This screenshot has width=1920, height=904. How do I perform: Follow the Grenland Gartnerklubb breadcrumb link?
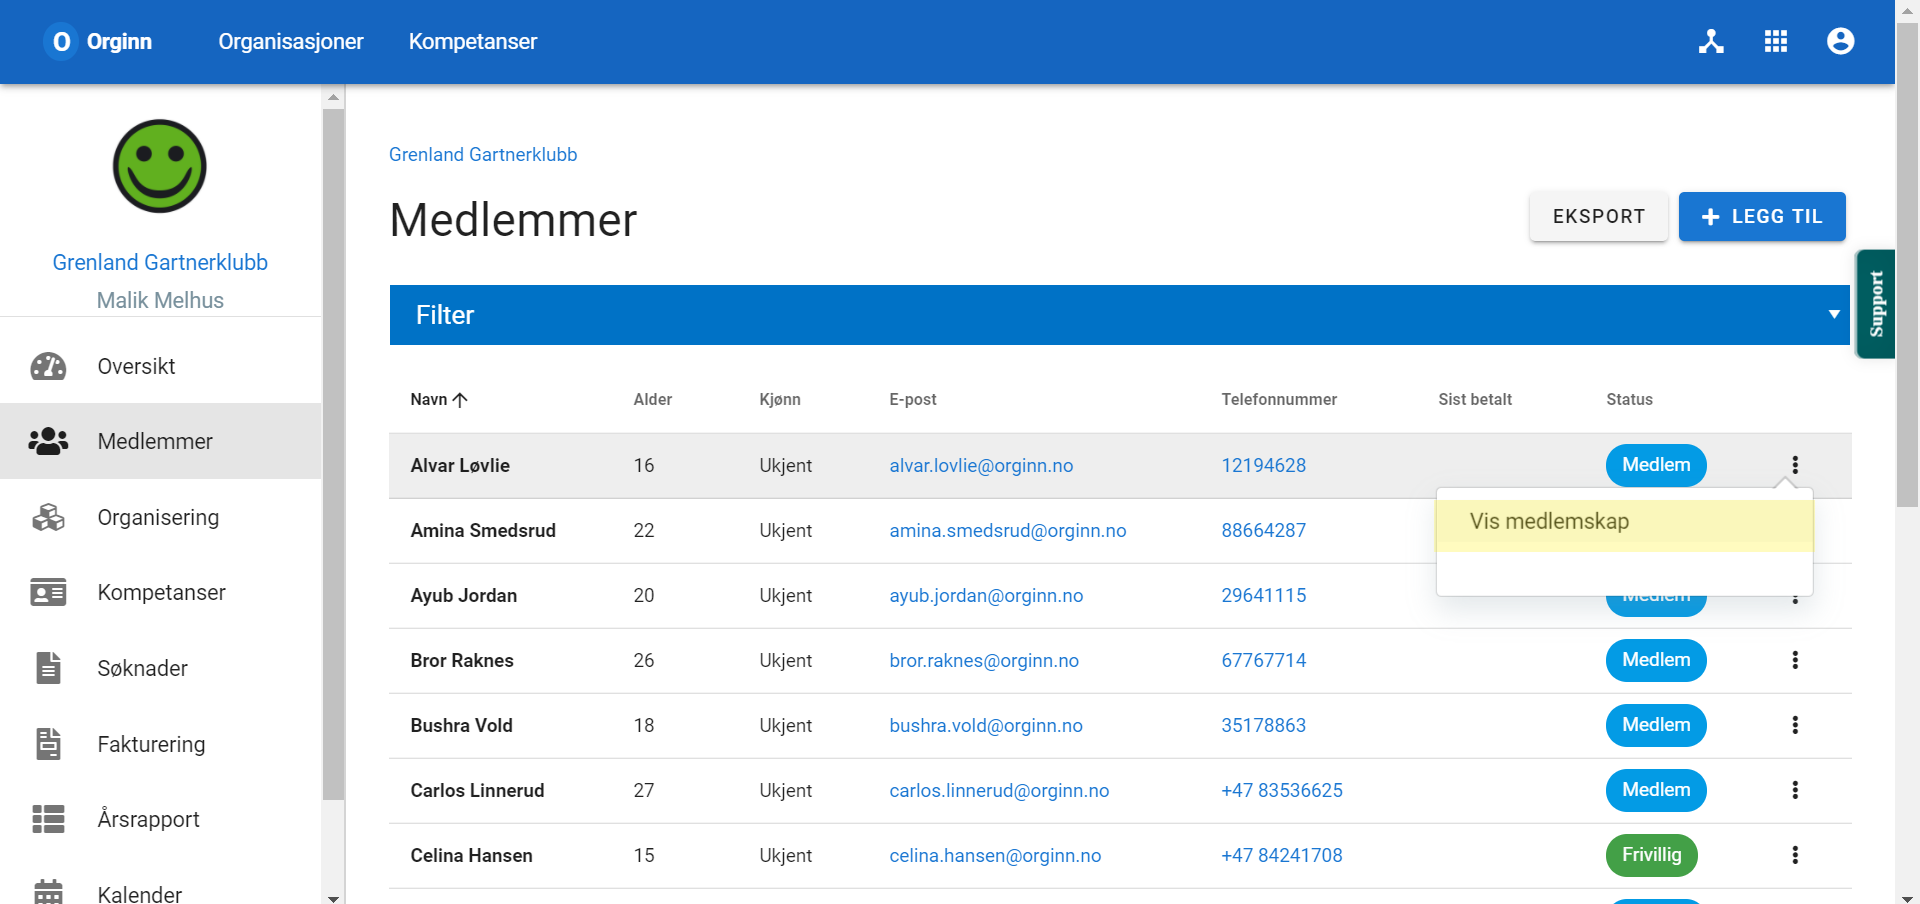tap(483, 155)
